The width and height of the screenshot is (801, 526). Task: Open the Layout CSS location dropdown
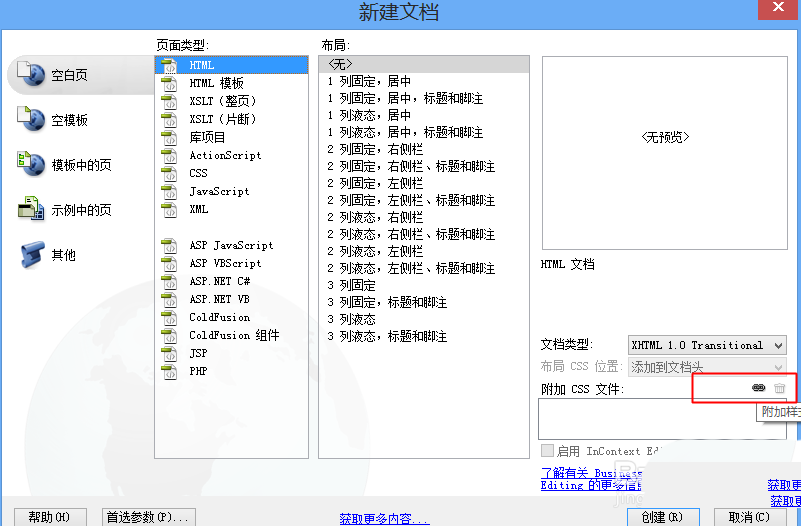(708, 367)
